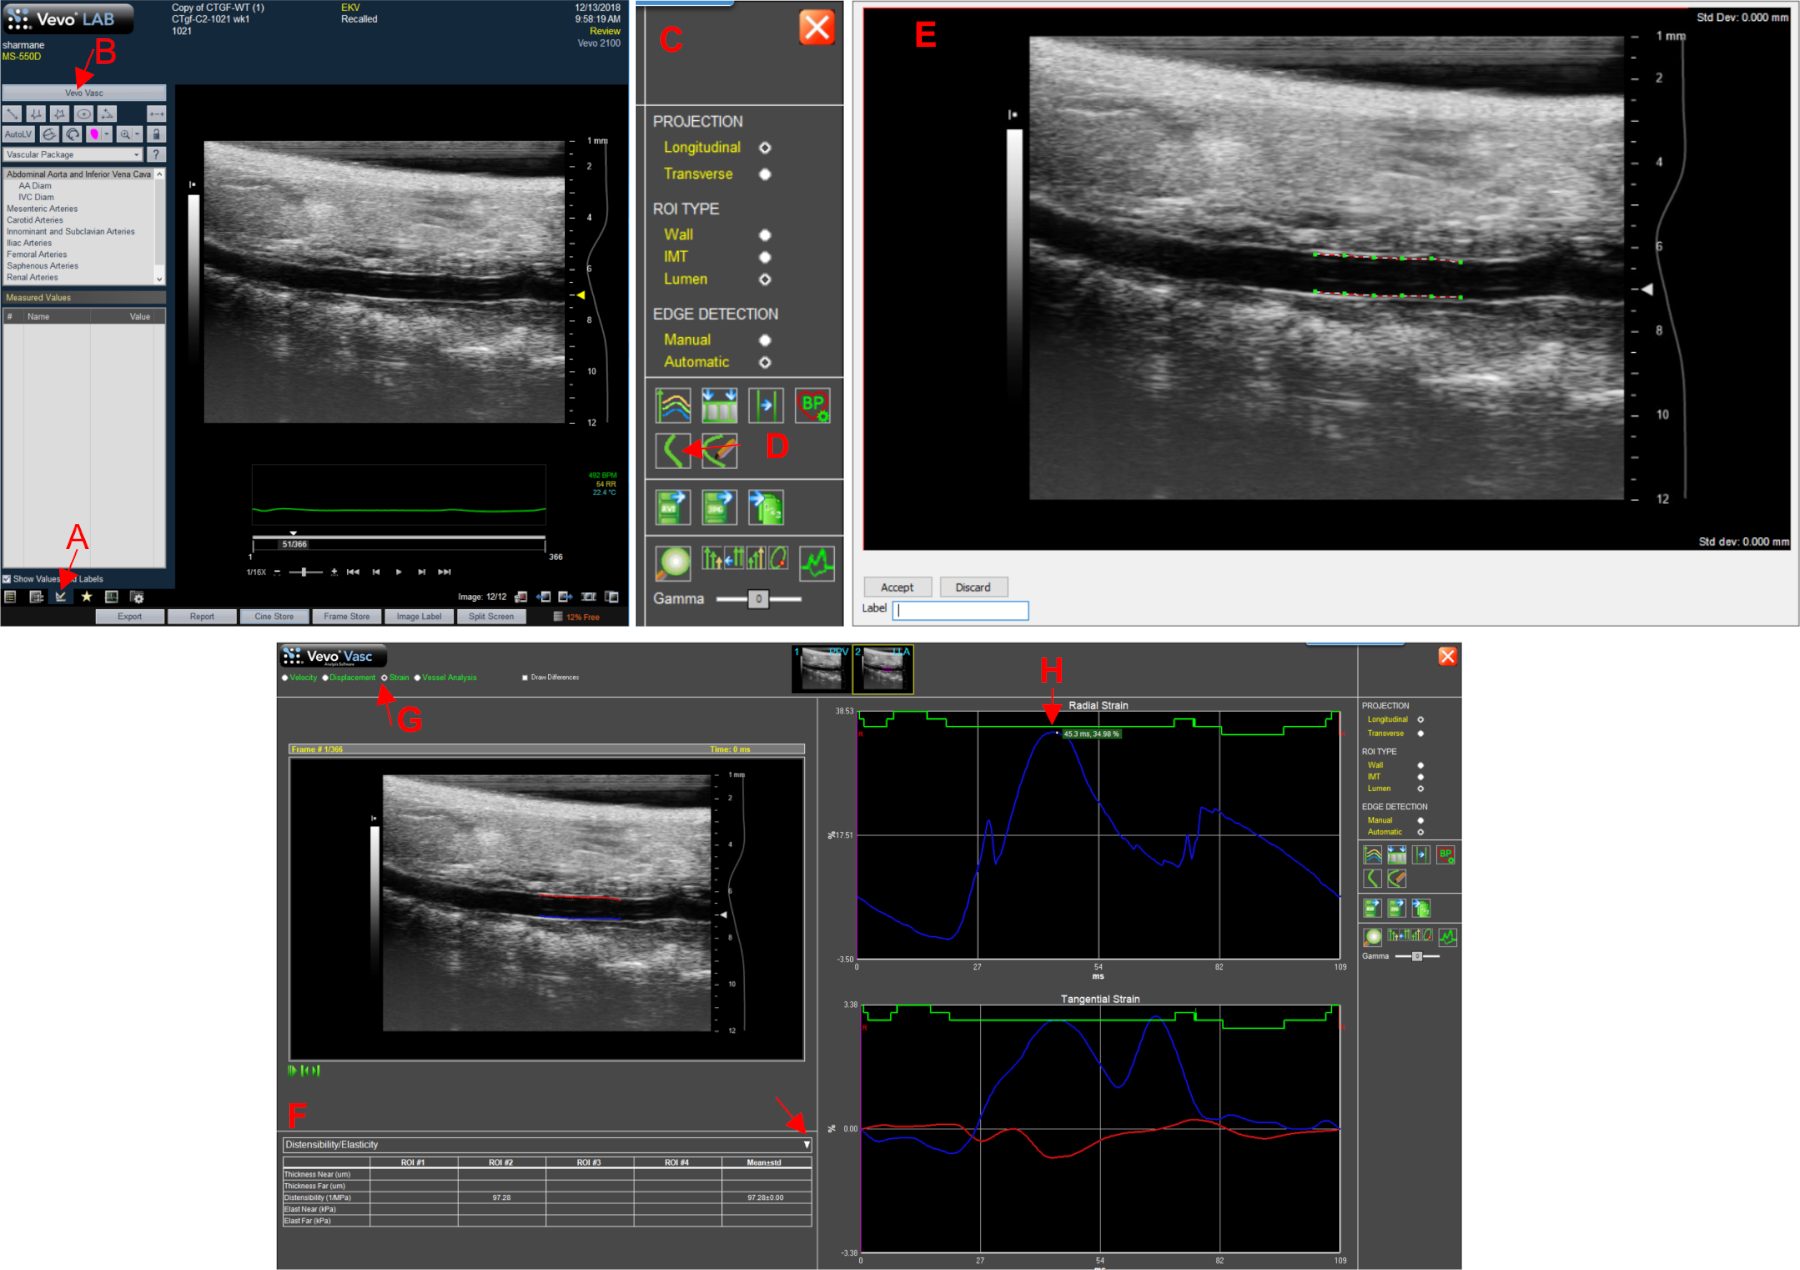The width and height of the screenshot is (1800, 1270).
Task: Click the linear distance measurement tool
Action: (13, 114)
